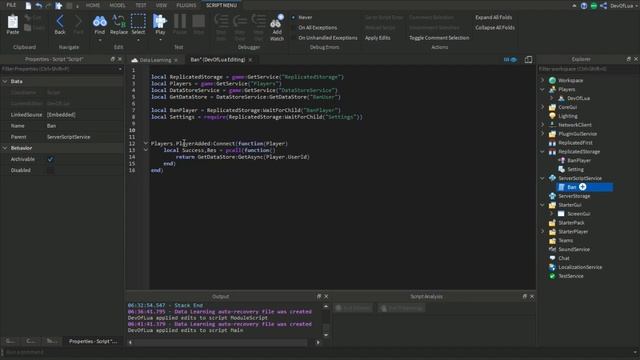Screen dimensions: 640x360
Task: Expand the Workspace tree node
Action: click(542, 80)
